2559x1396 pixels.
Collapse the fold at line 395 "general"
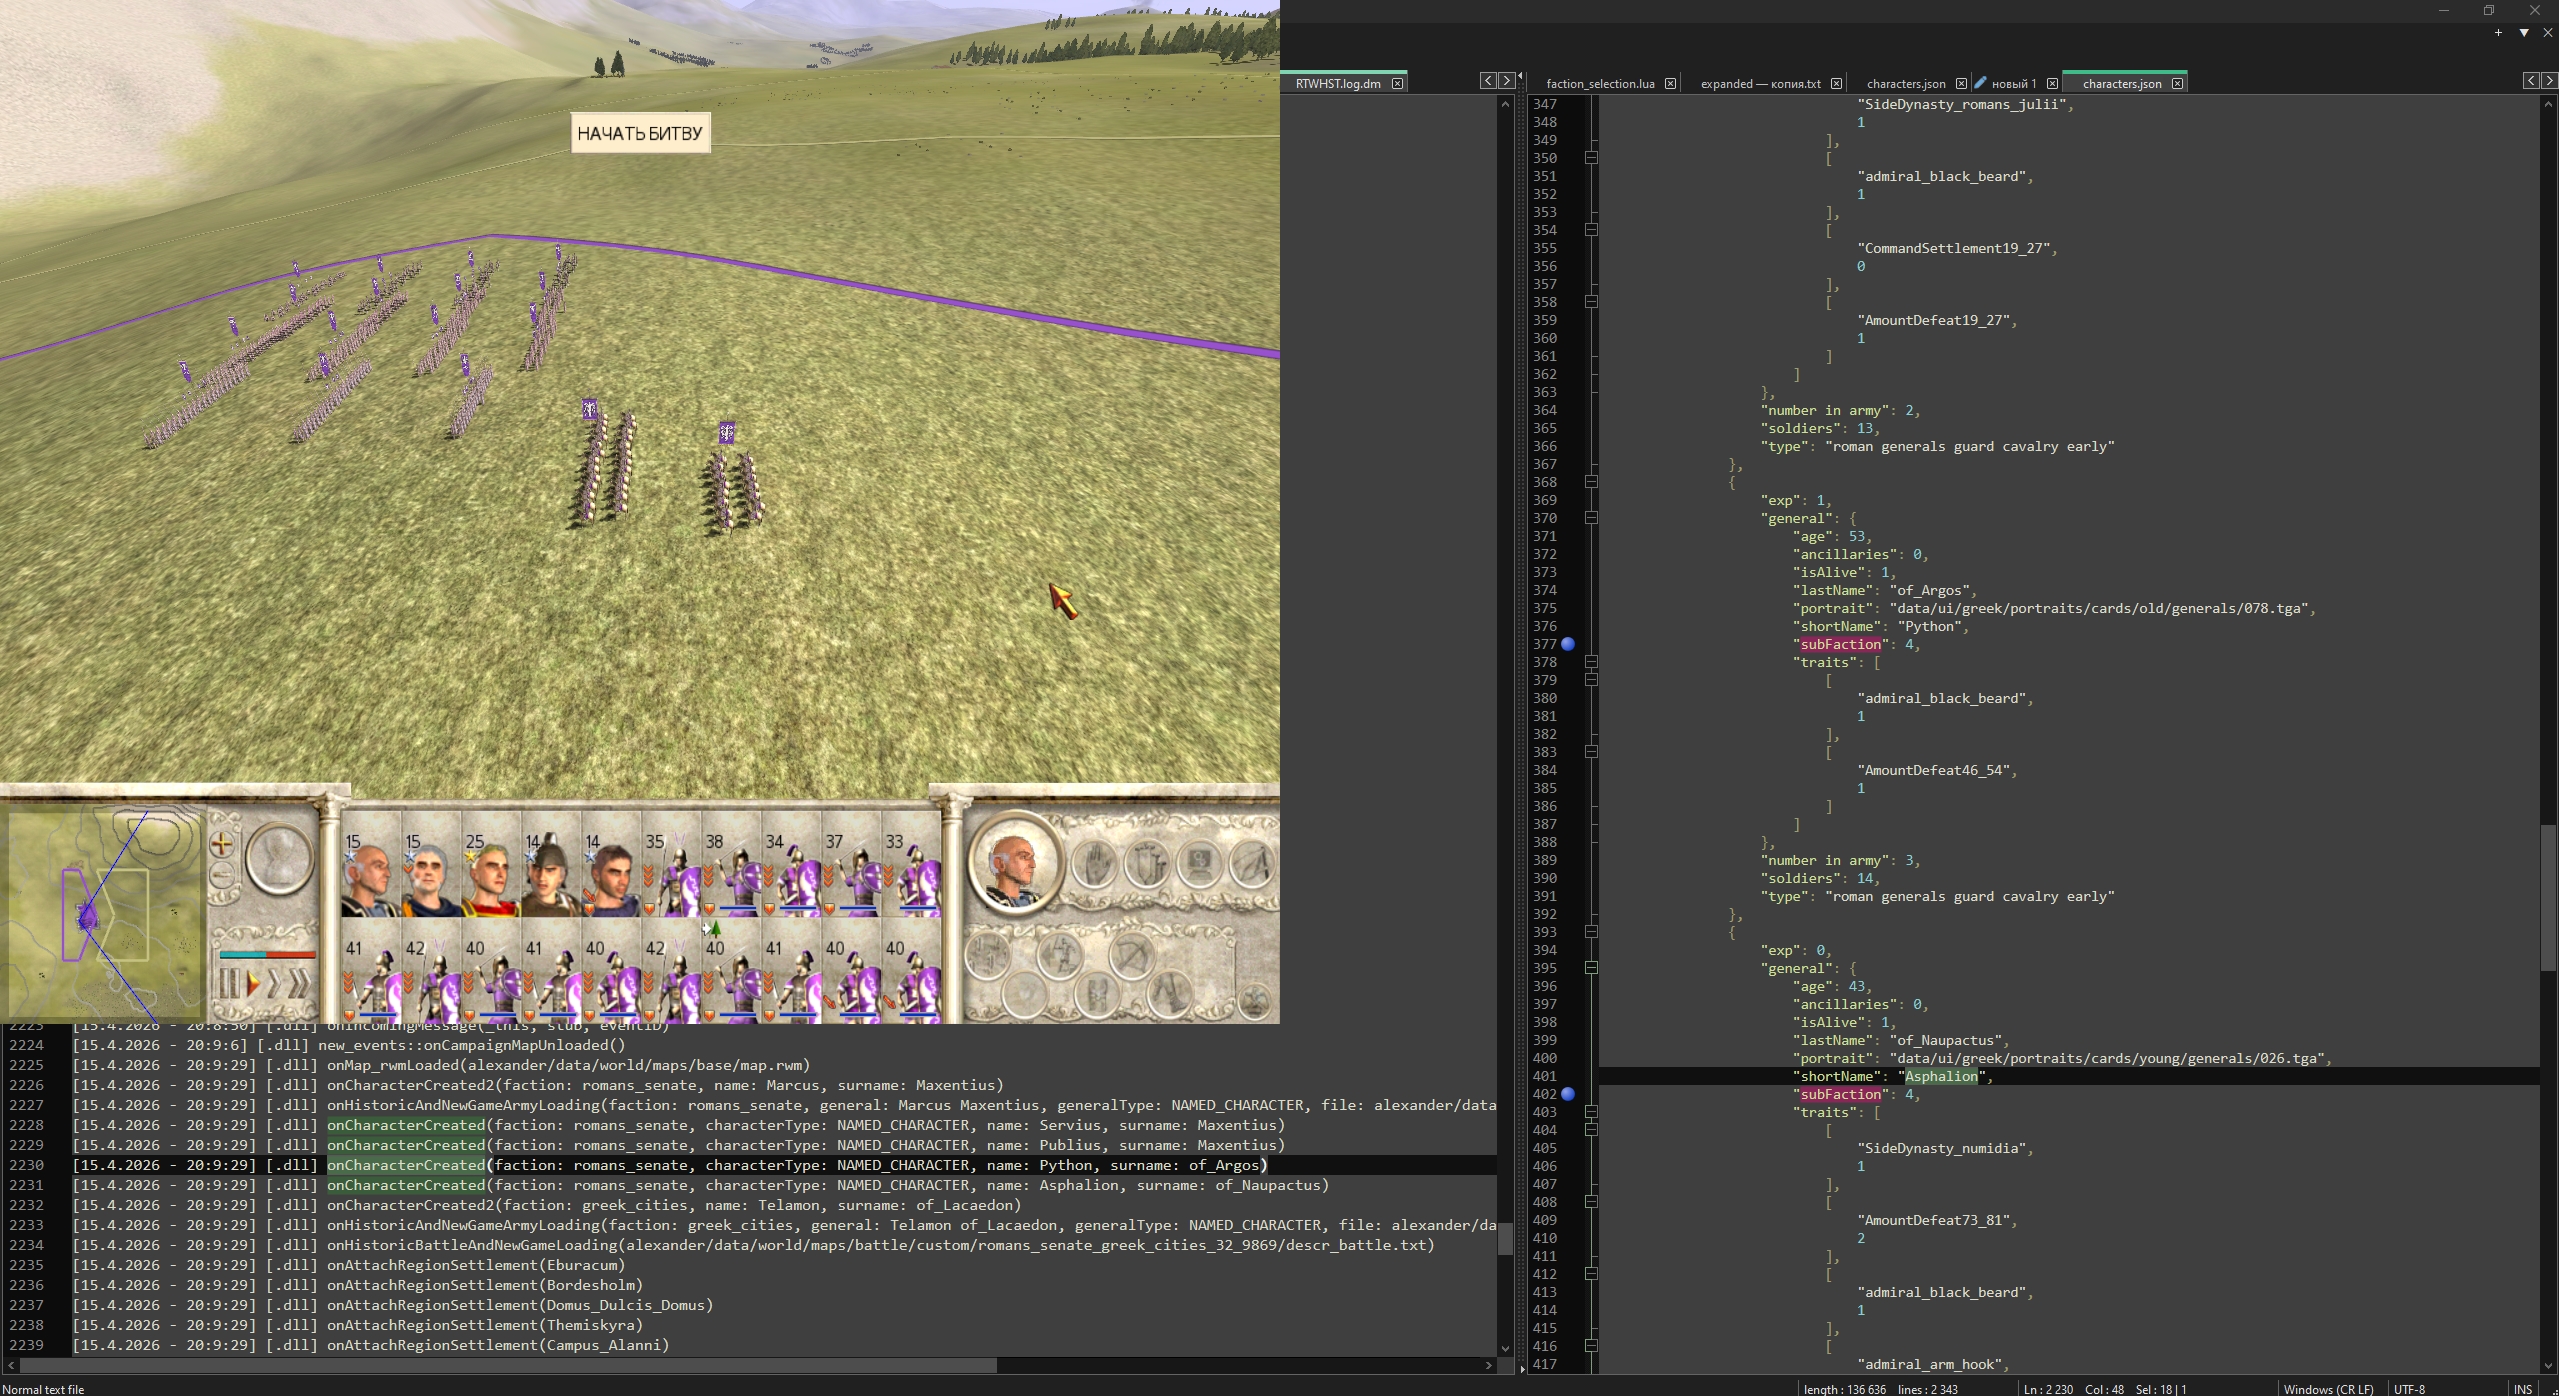(1591, 968)
